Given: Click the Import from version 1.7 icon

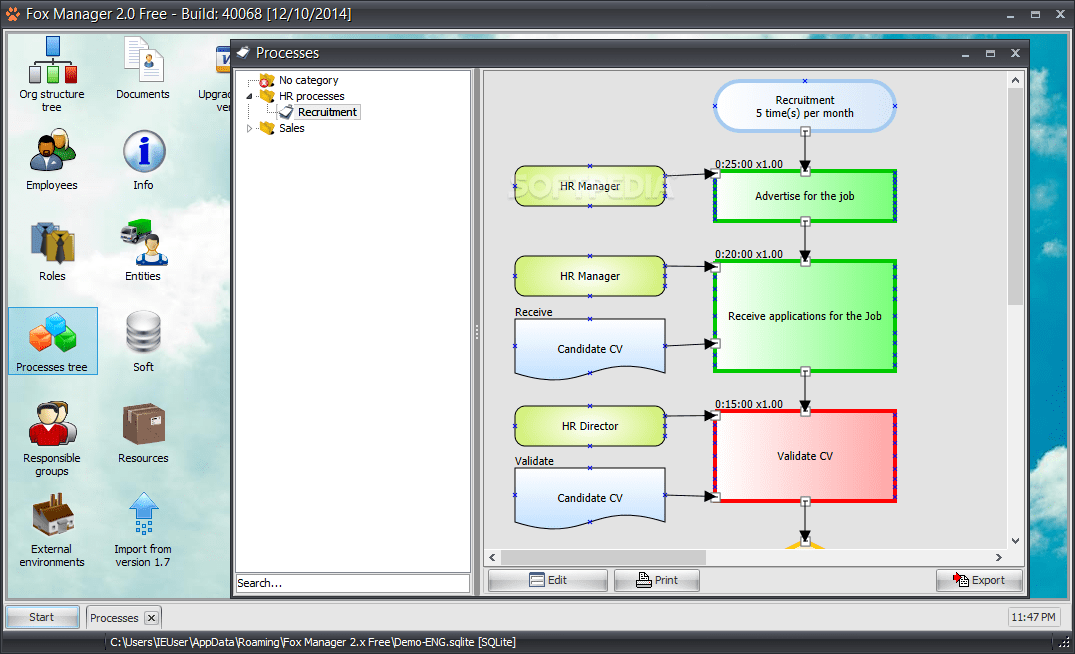Looking at the screenshot, I should pos(142,525).
